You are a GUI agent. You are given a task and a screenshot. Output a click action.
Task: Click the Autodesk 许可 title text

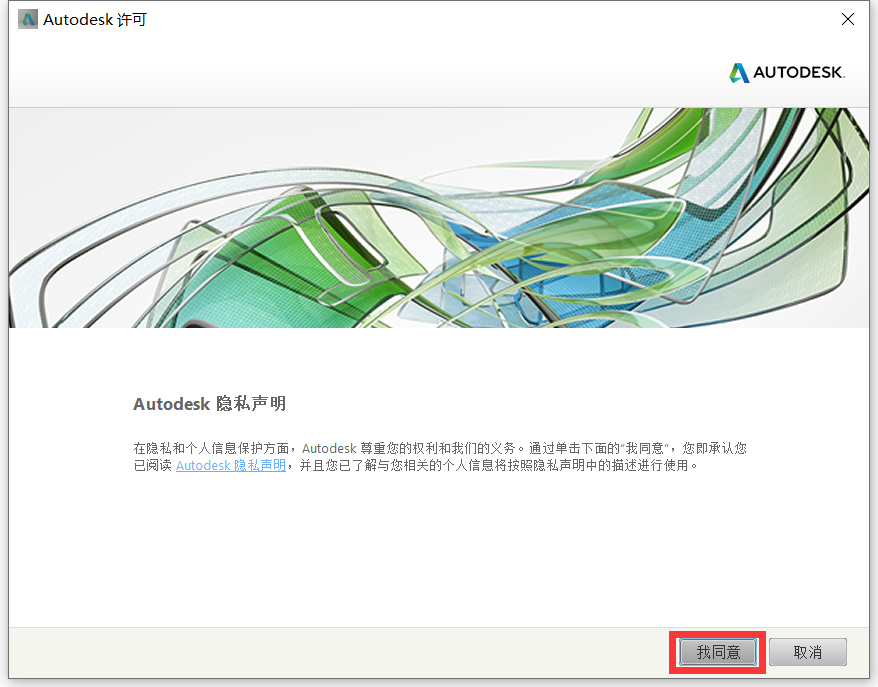tap(95, 20)
